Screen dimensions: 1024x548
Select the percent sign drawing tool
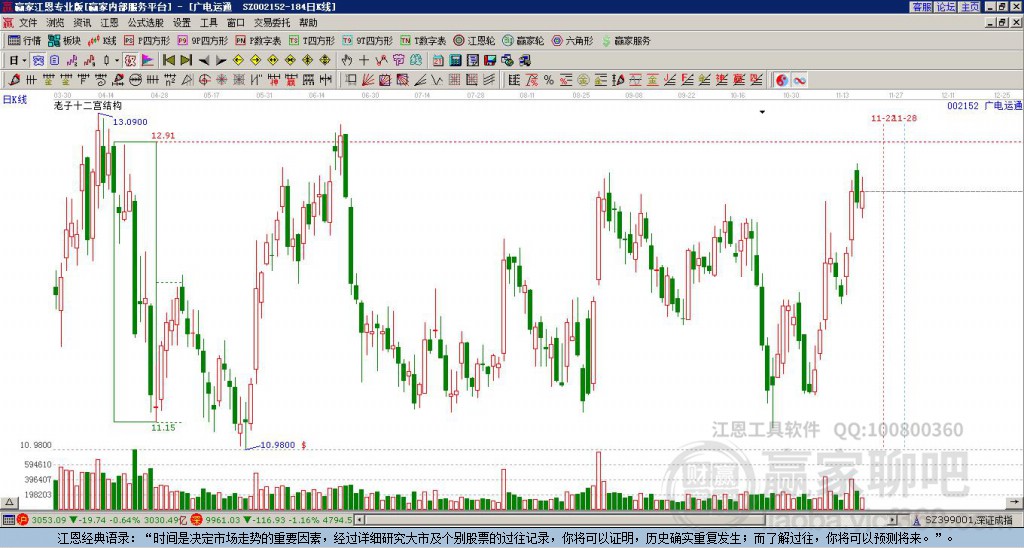(x=549, y=80)
